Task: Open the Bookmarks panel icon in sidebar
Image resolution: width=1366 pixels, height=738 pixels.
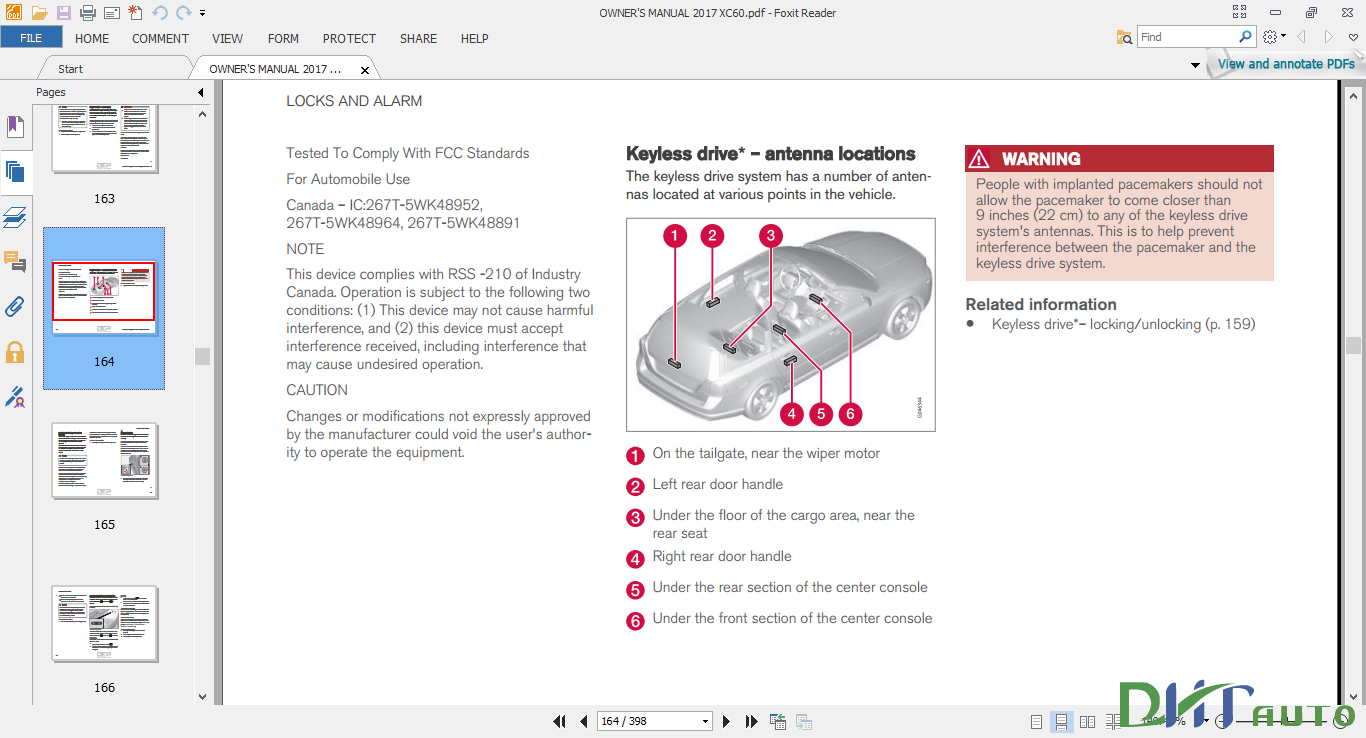Action: click(x=15, y=127)
